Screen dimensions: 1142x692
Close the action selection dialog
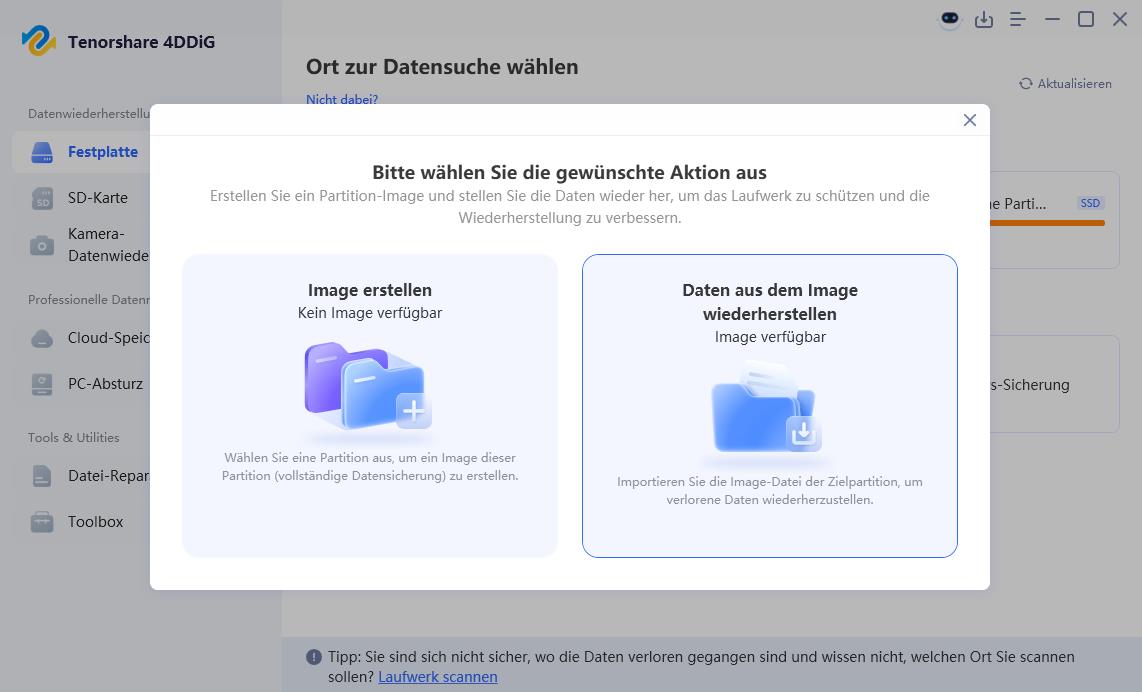[x=969, y=119]
